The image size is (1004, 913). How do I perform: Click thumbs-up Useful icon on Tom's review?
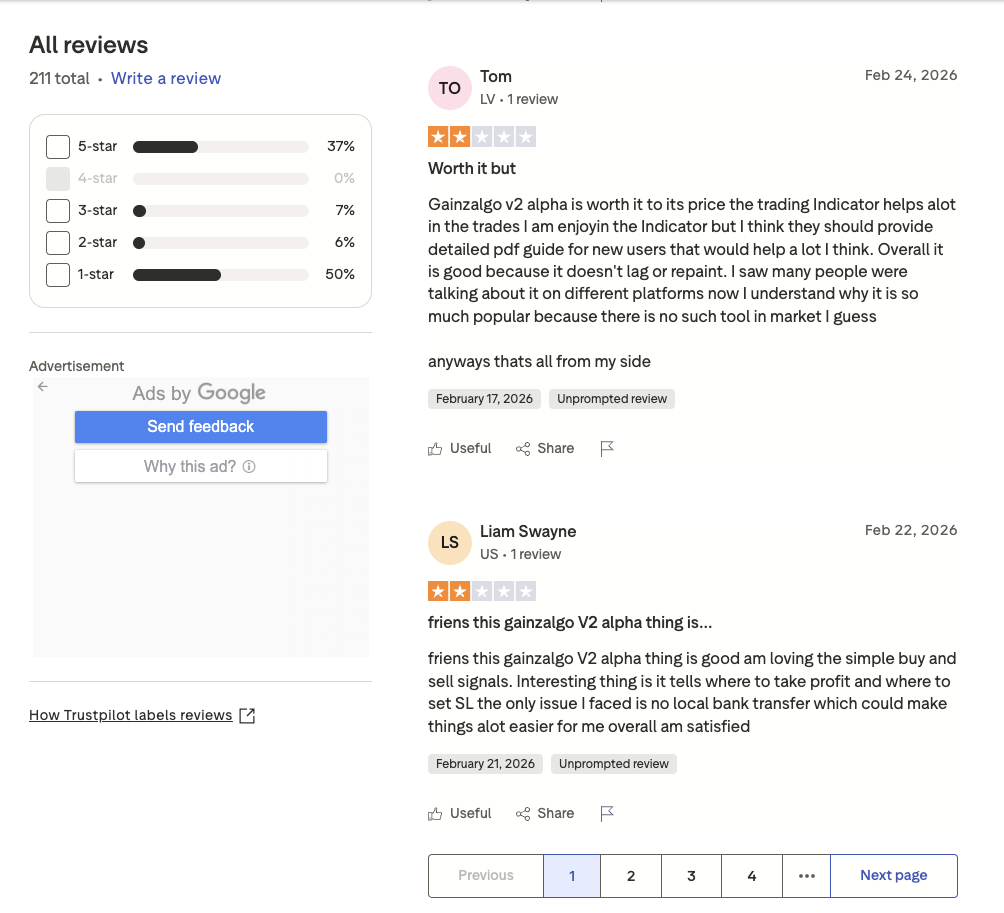pos(435,449)
